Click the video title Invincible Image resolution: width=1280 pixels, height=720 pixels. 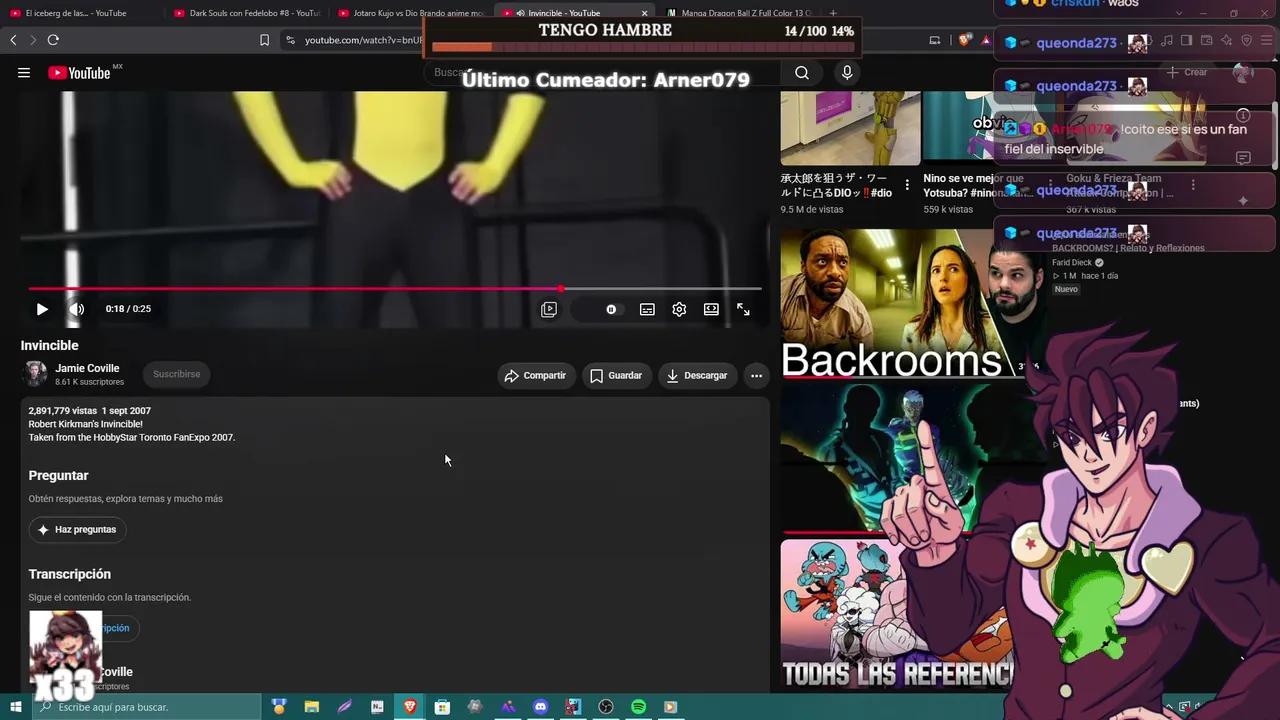pos(50,345)
